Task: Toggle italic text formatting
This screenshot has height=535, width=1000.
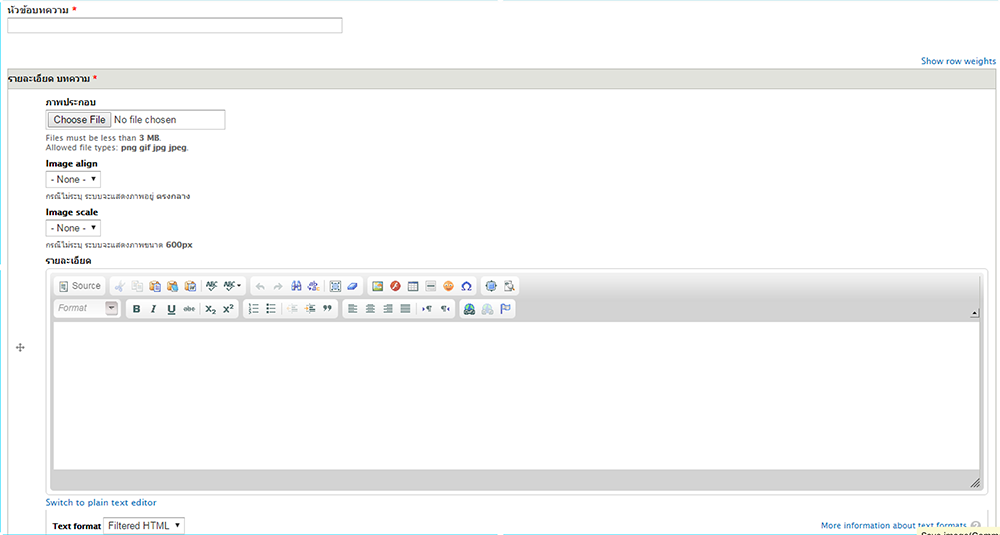Action: [x=153, y=309]
